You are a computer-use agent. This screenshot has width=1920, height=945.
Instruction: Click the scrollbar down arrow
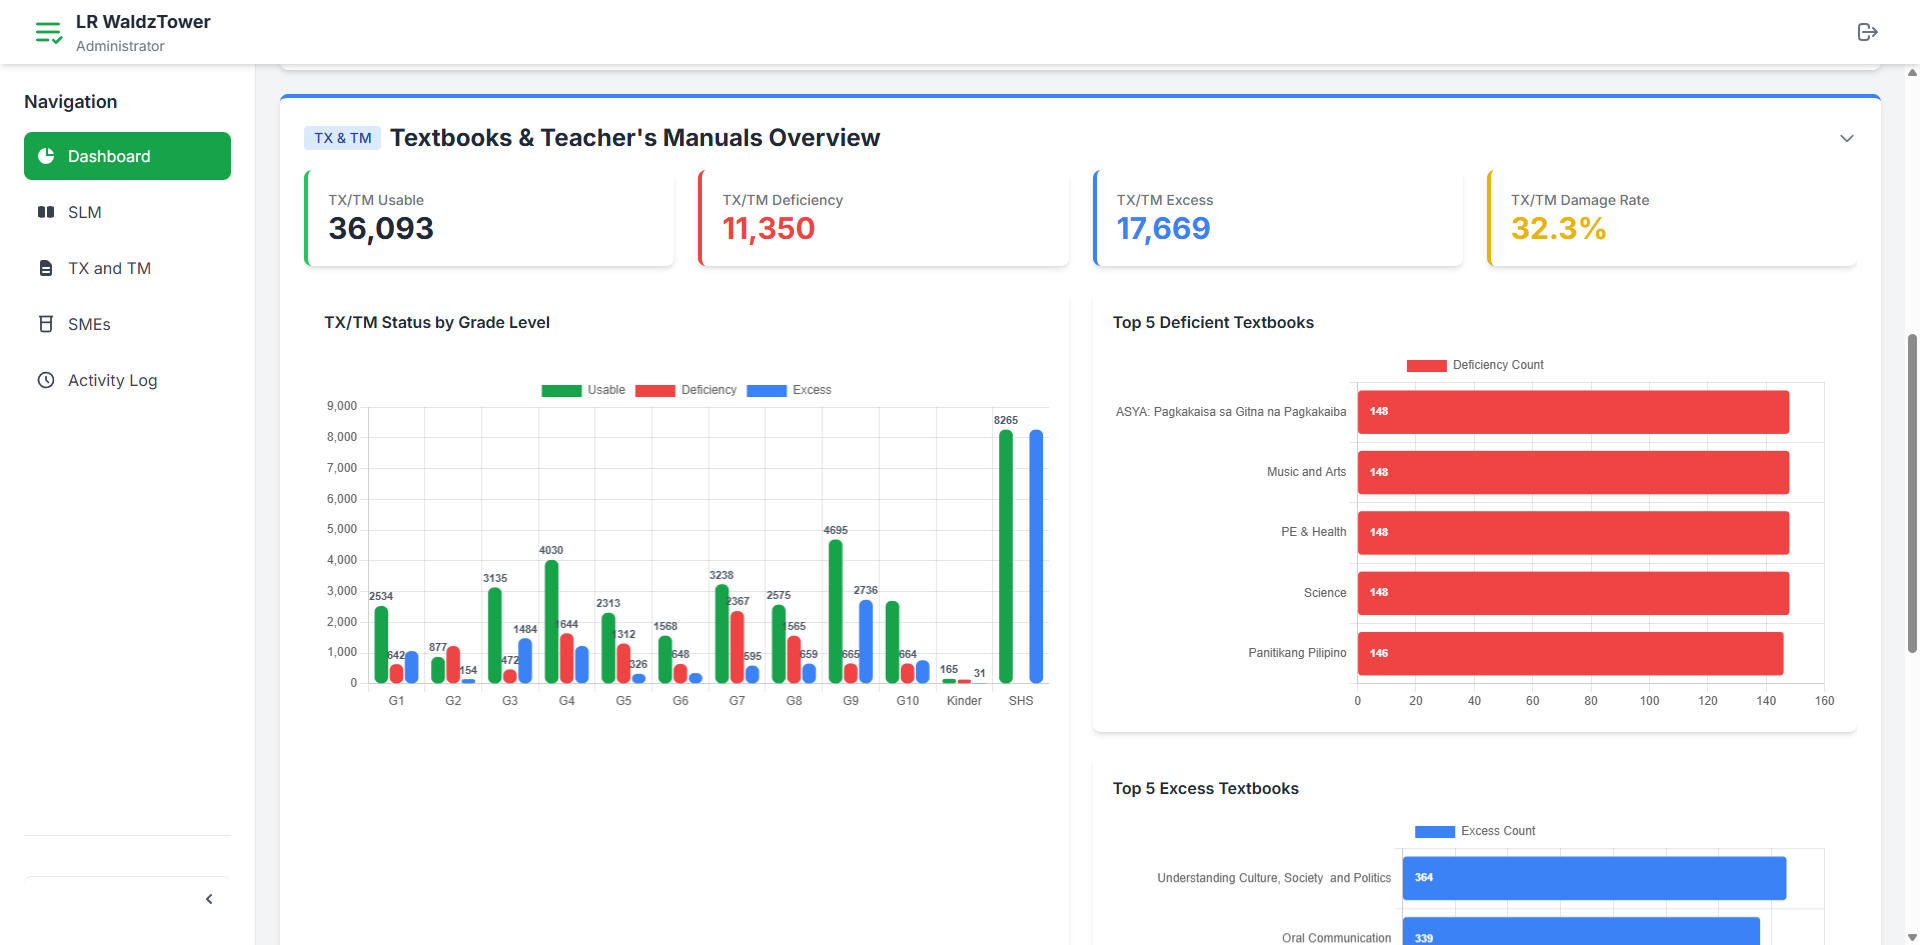click(1912, 938)
